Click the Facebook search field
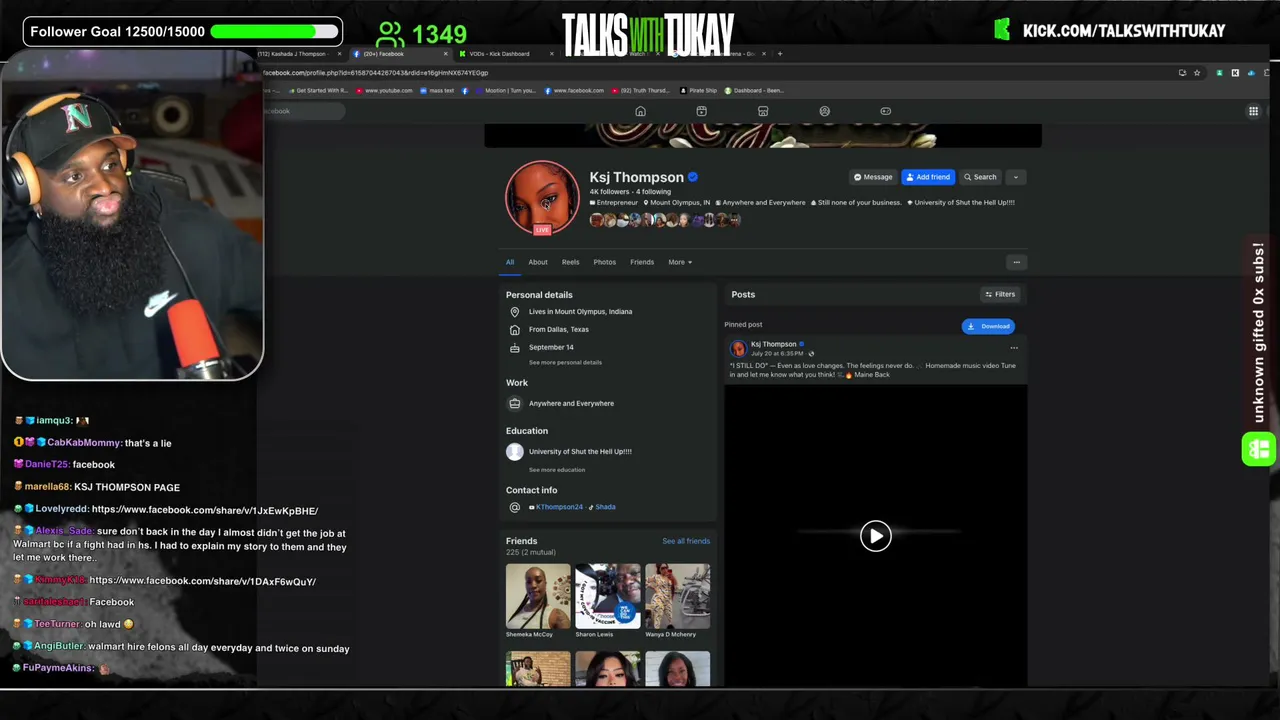The width and height of the screenshot is (1280, 720). (x=303, y=111)
